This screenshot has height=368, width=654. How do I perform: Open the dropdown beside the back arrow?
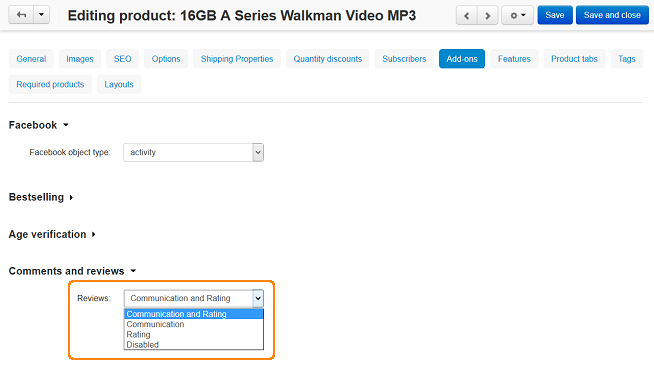(x=41, y=15)
